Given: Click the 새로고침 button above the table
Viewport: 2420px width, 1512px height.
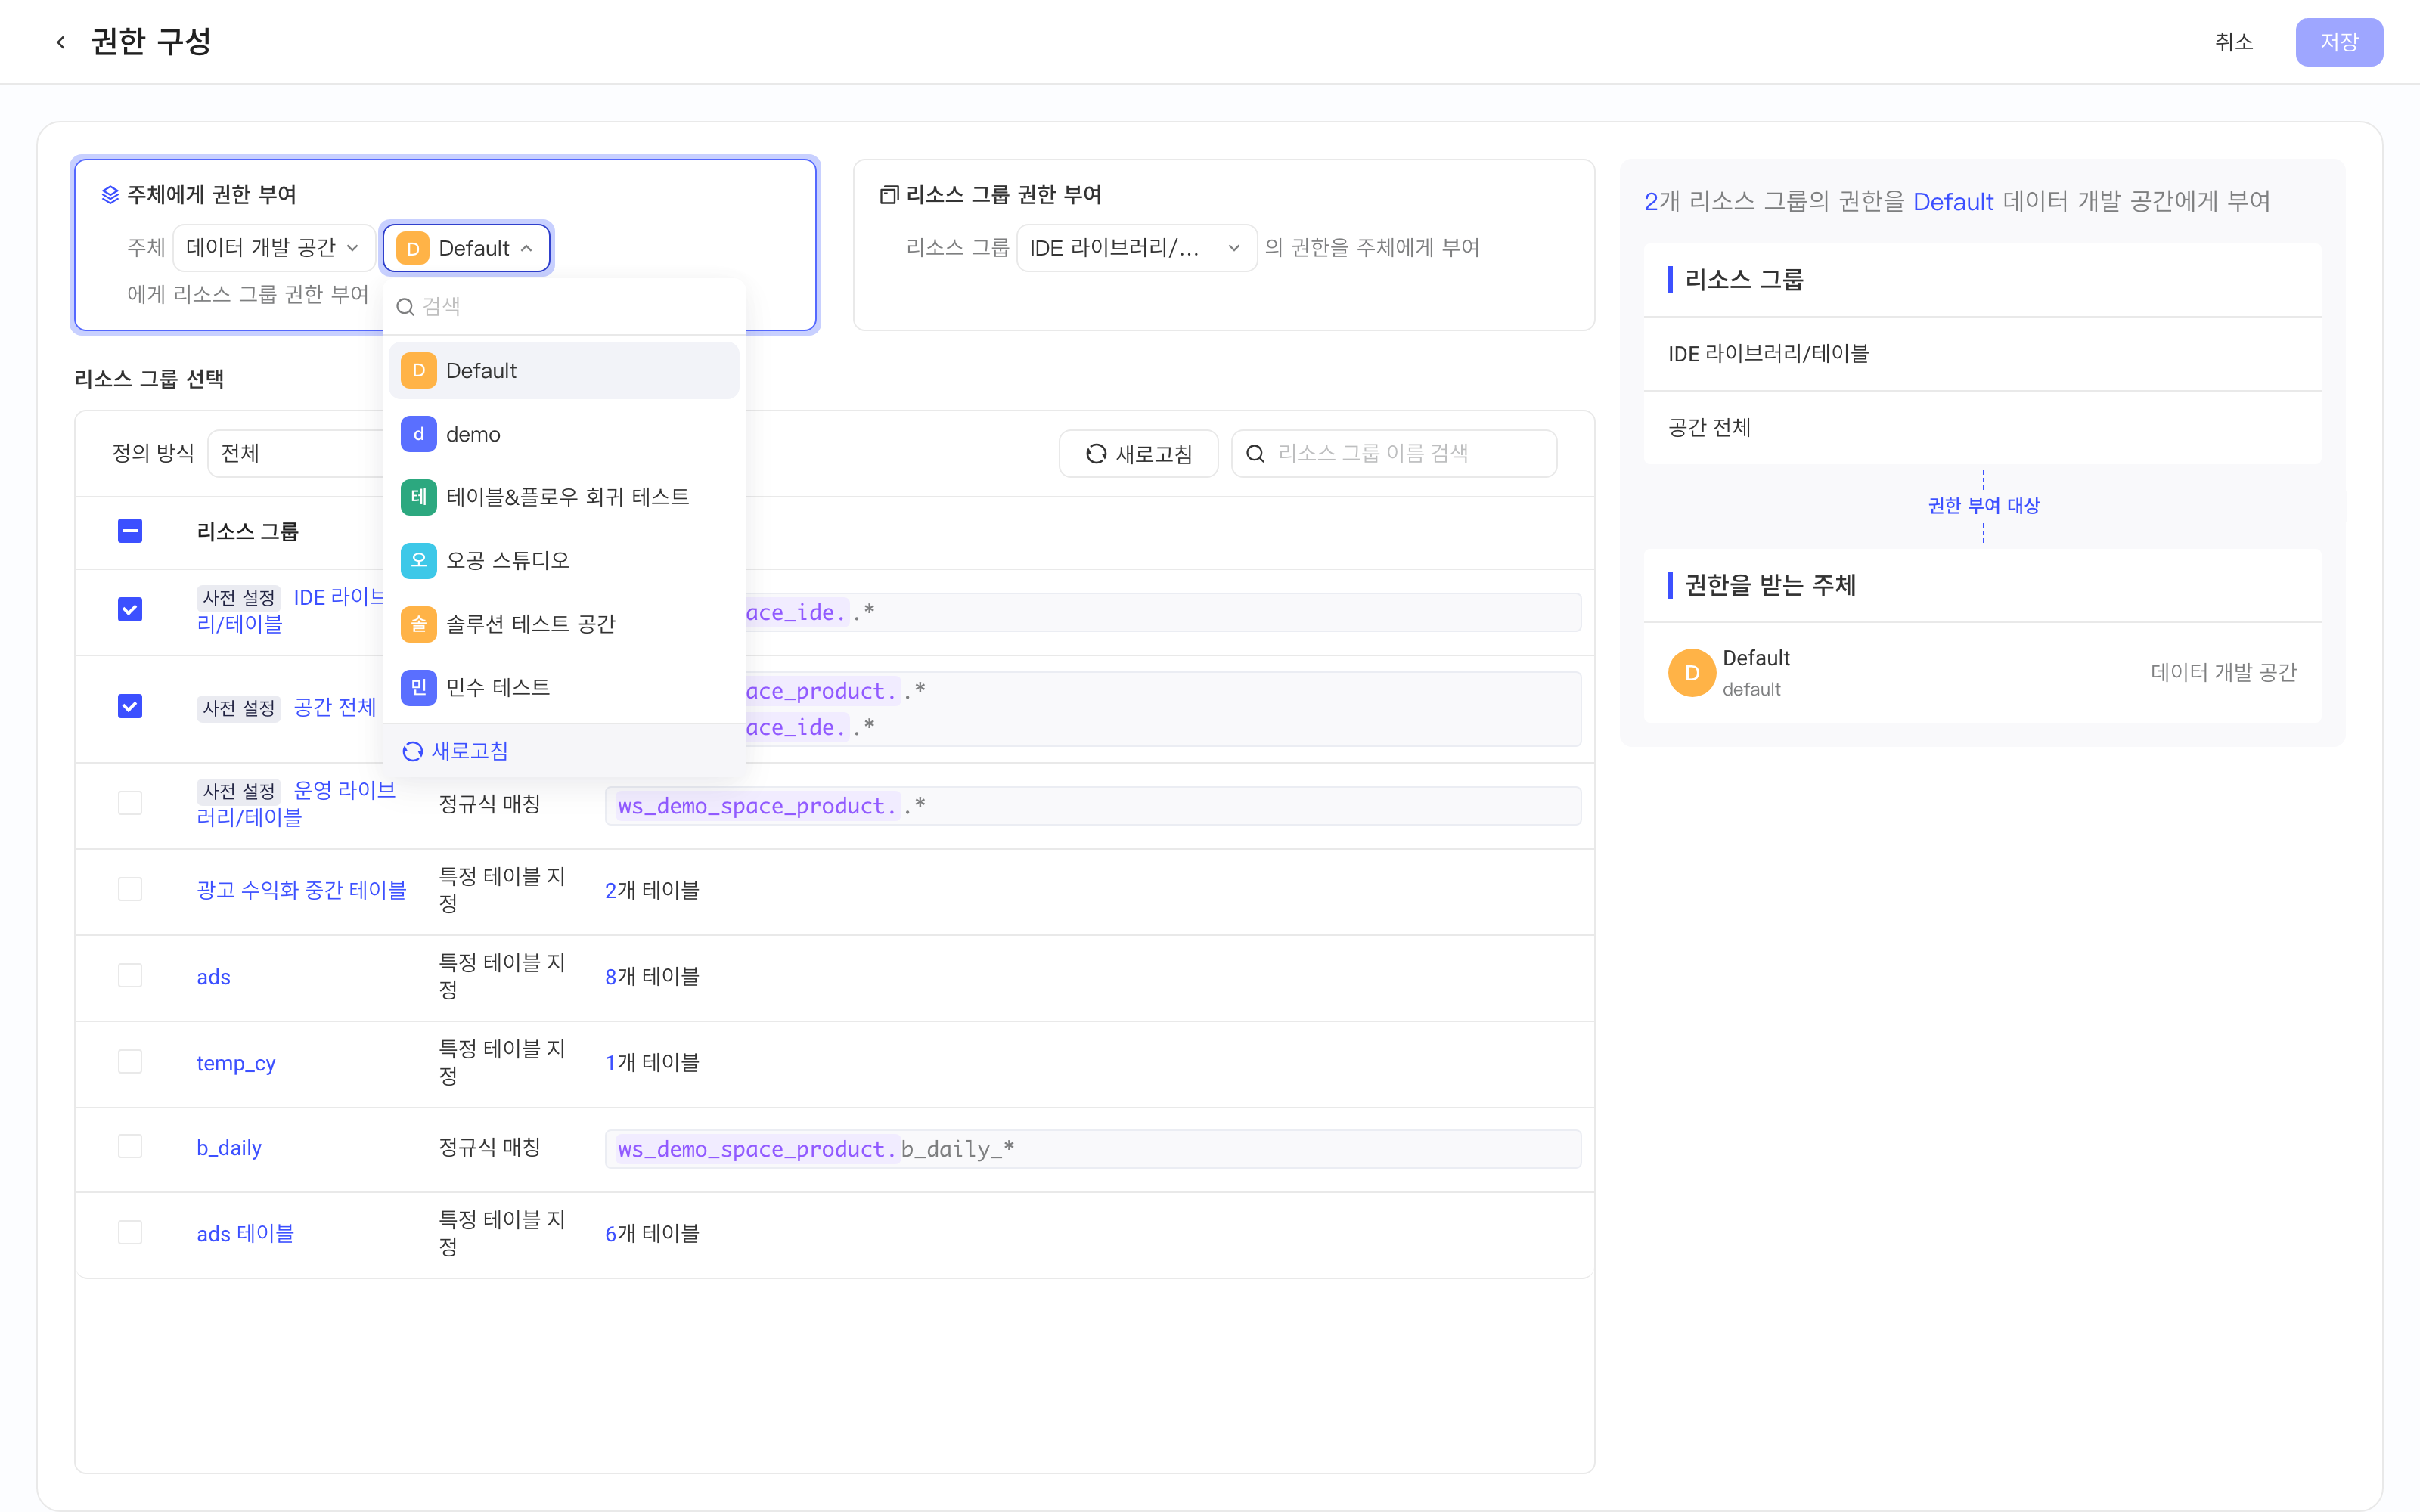Looking at the screenshot, I should click(x=1138, y=454).
